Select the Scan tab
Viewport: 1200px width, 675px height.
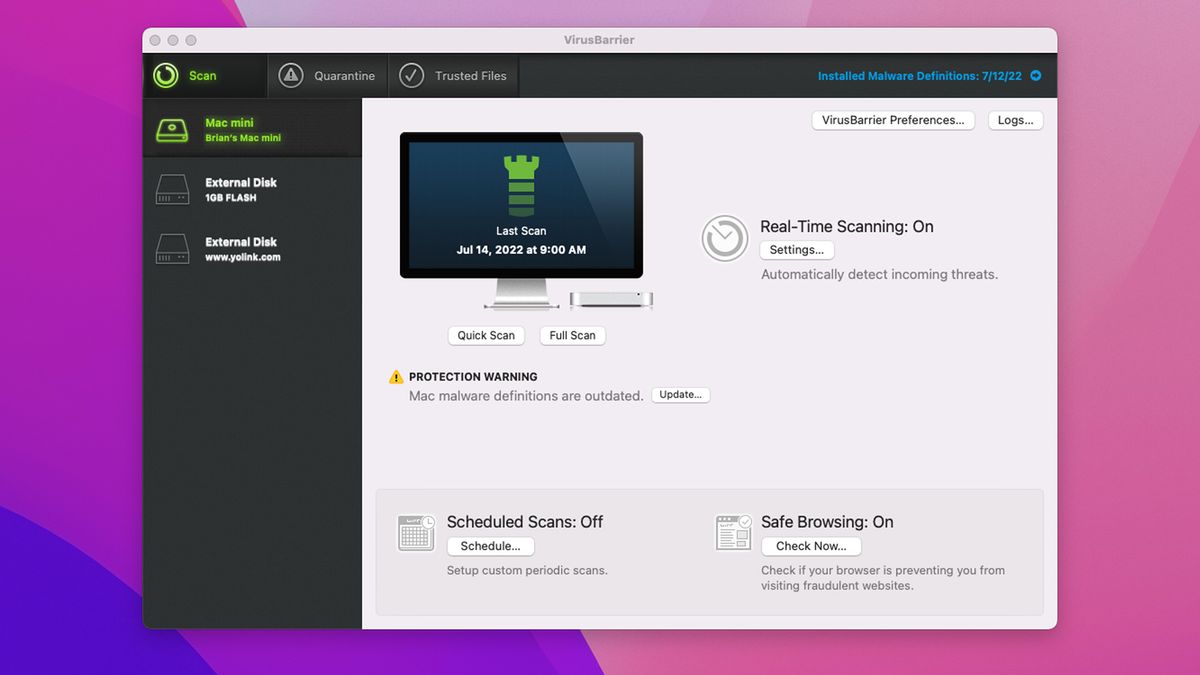point(203,75)
